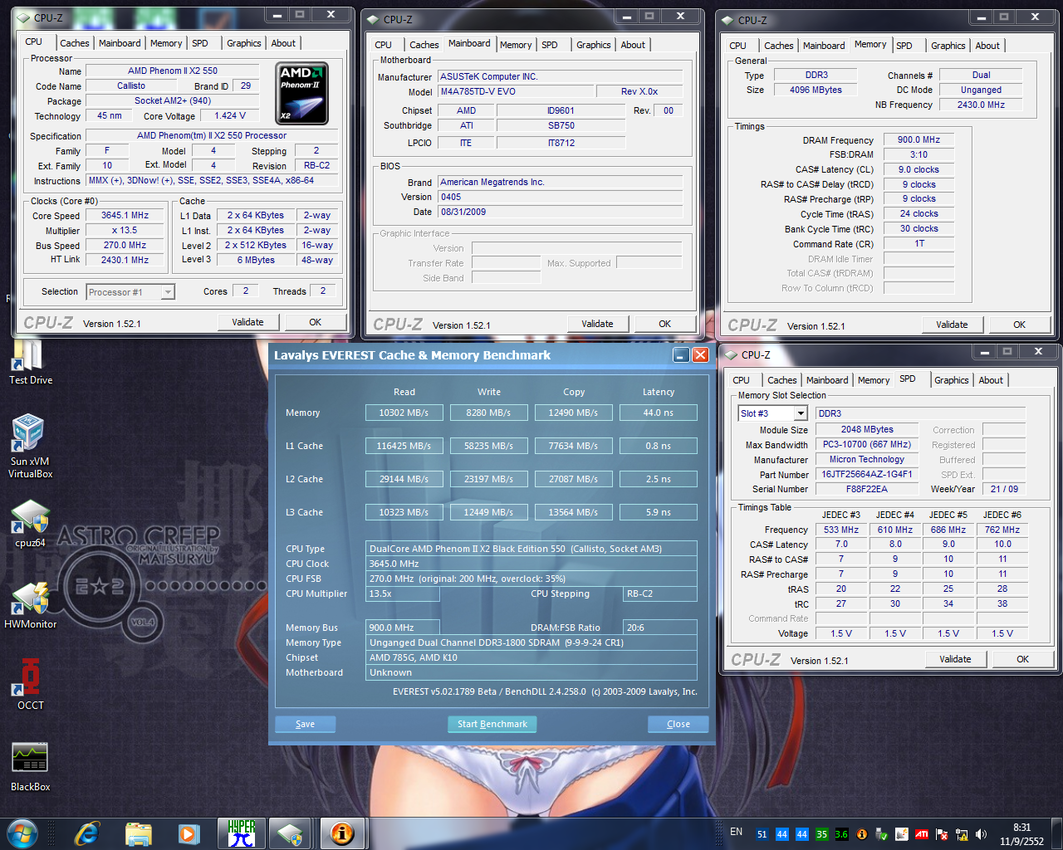The image size is (1063, 850).
Task: Open the network icon in the system tray
Action: (961, 834)
